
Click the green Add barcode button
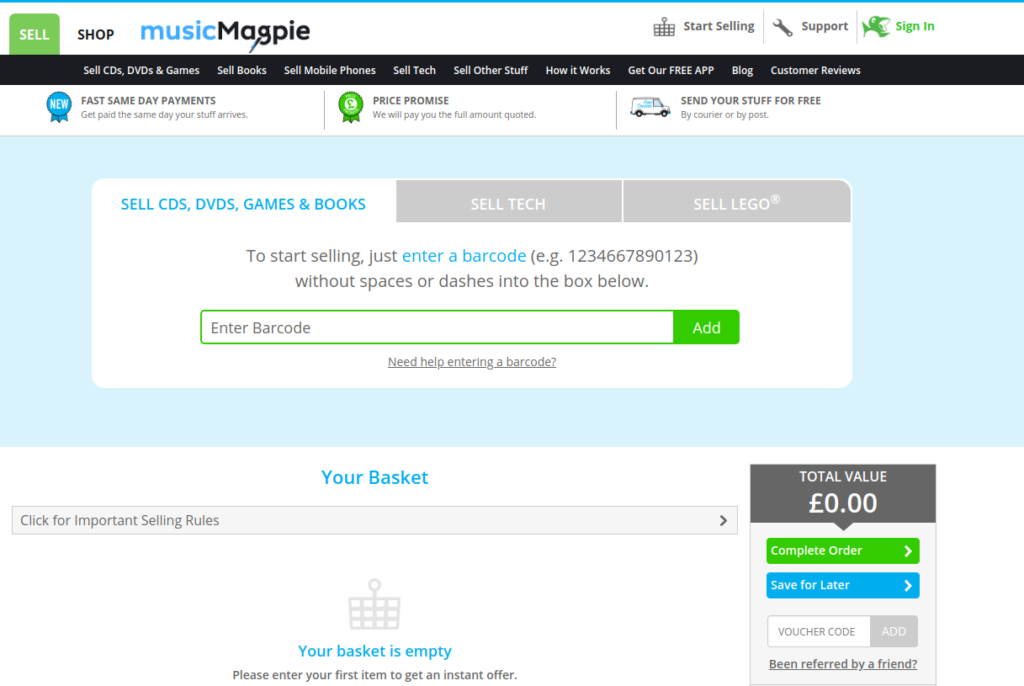pos(706,327)
